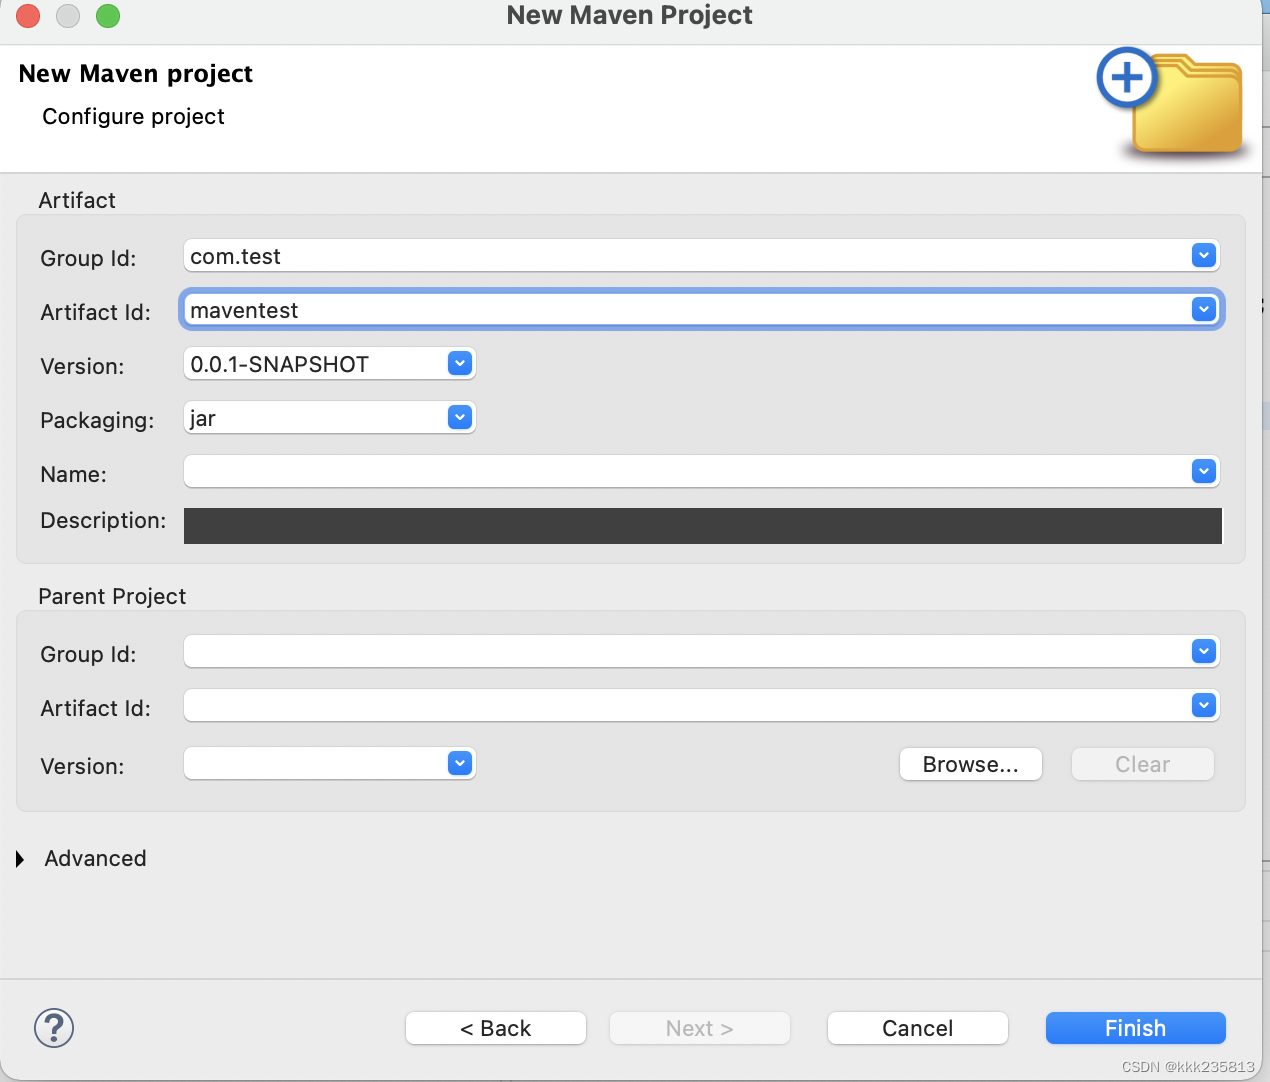1270x1082 pixels.
Task: Open the Parent Project Artifact Id dropdown
Action: [x=1203, y=705]
